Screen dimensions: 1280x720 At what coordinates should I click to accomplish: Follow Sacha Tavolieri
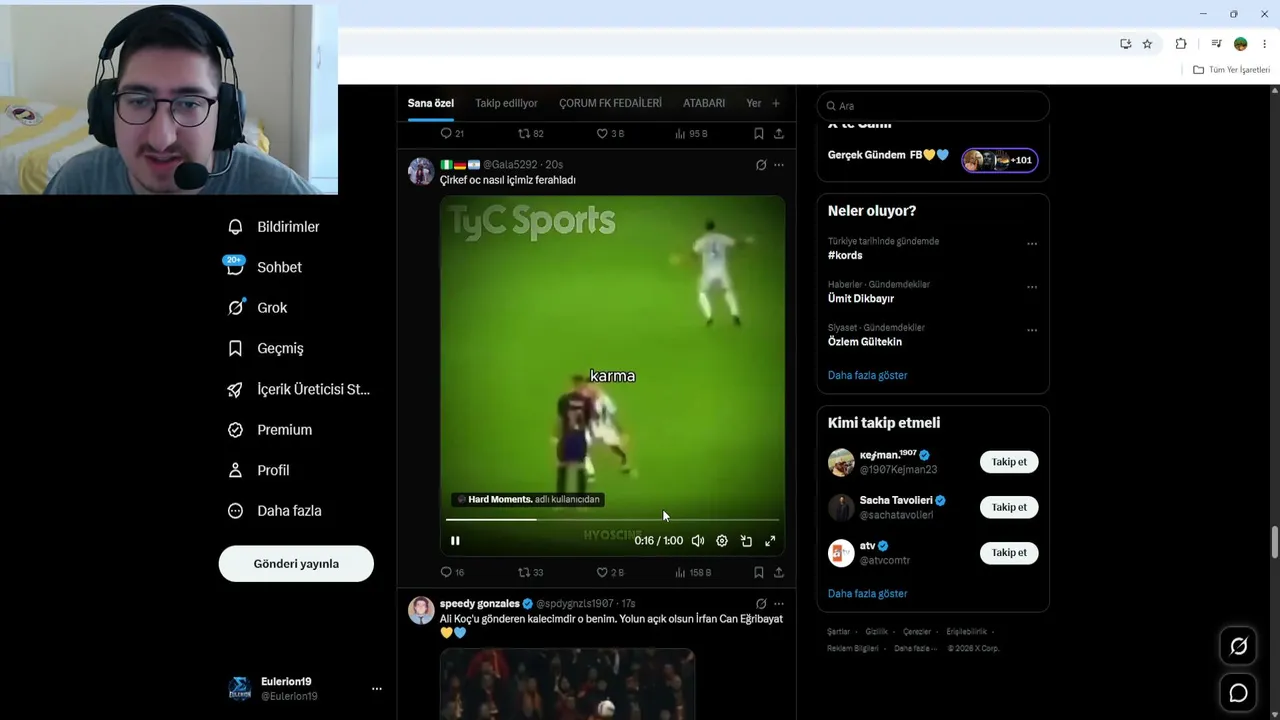(x=1009, y=507)
